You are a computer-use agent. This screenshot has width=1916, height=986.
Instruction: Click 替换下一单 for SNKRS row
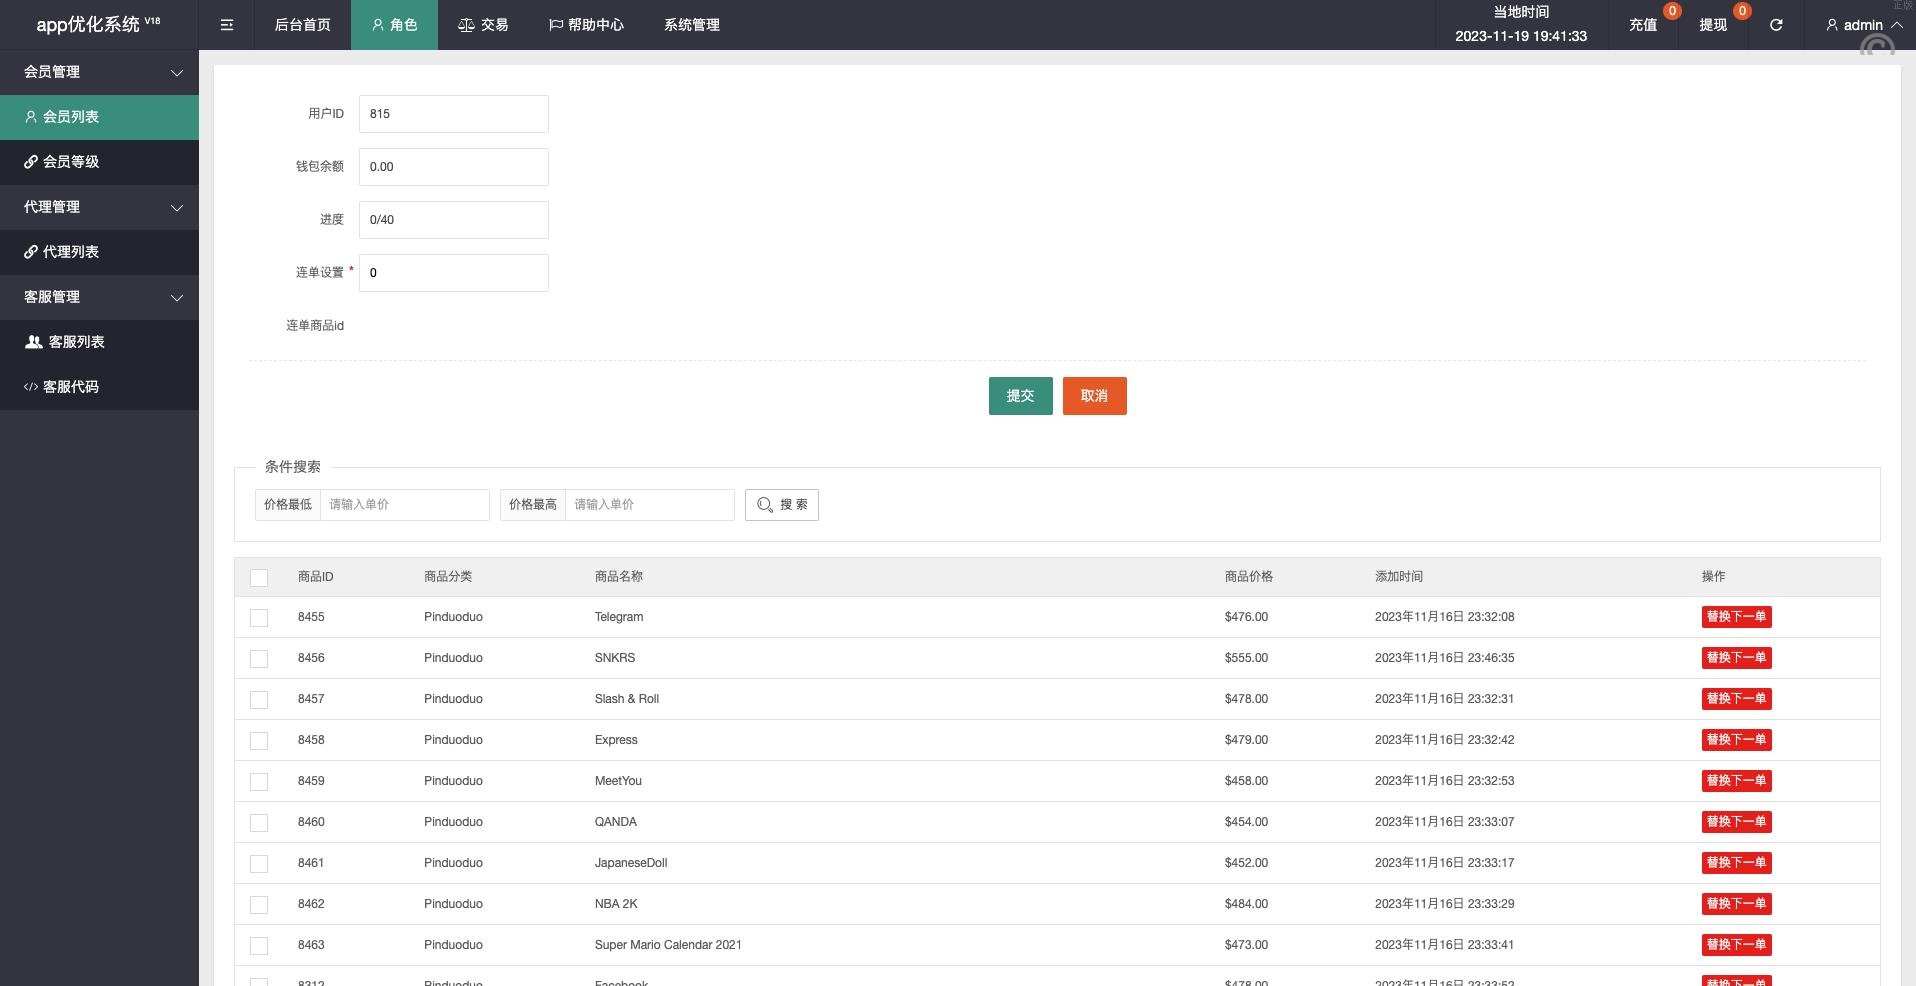click(1736, 658)
